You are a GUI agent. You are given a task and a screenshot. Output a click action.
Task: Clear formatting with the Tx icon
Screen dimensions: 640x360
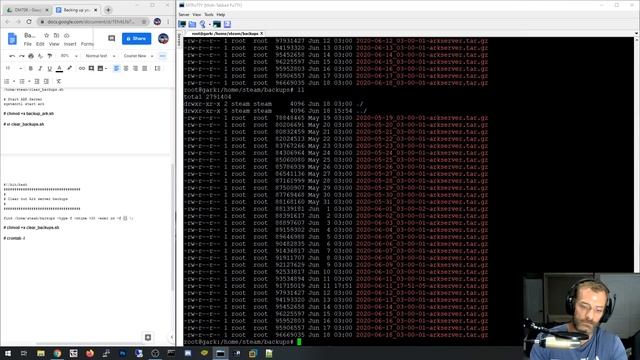[x=58, y=81]
